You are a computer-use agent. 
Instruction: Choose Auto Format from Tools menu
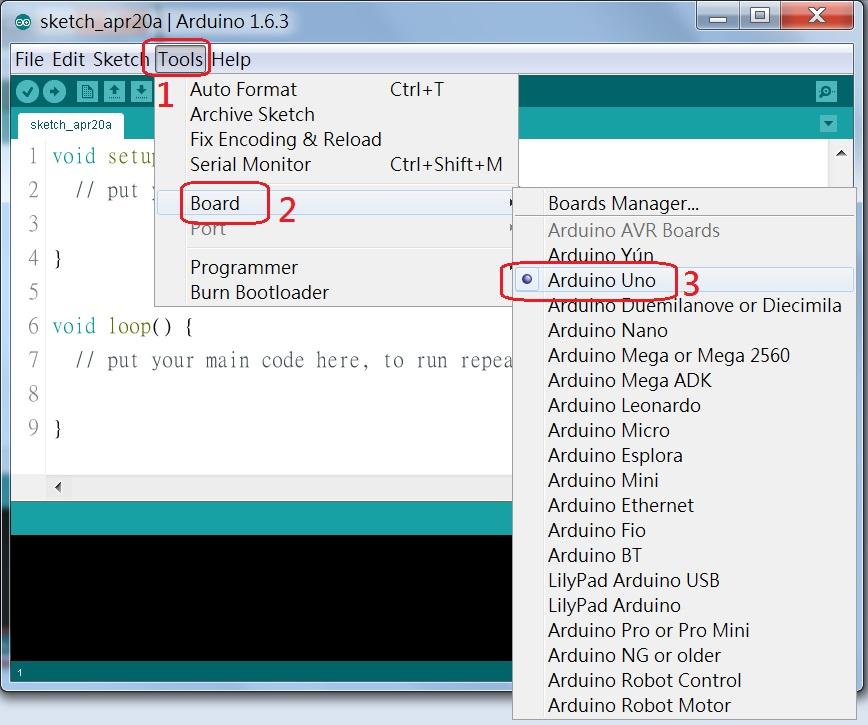336,90
